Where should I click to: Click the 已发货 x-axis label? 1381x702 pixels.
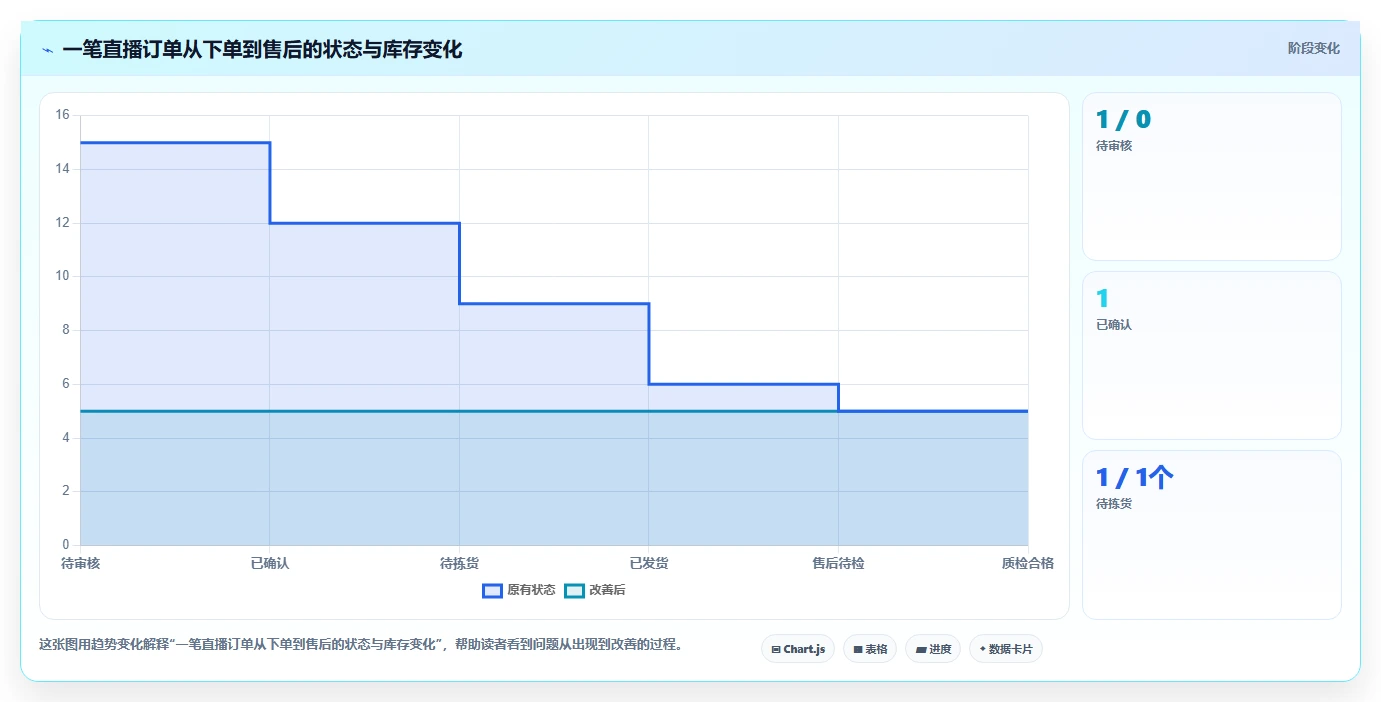[x=649, y=563]
